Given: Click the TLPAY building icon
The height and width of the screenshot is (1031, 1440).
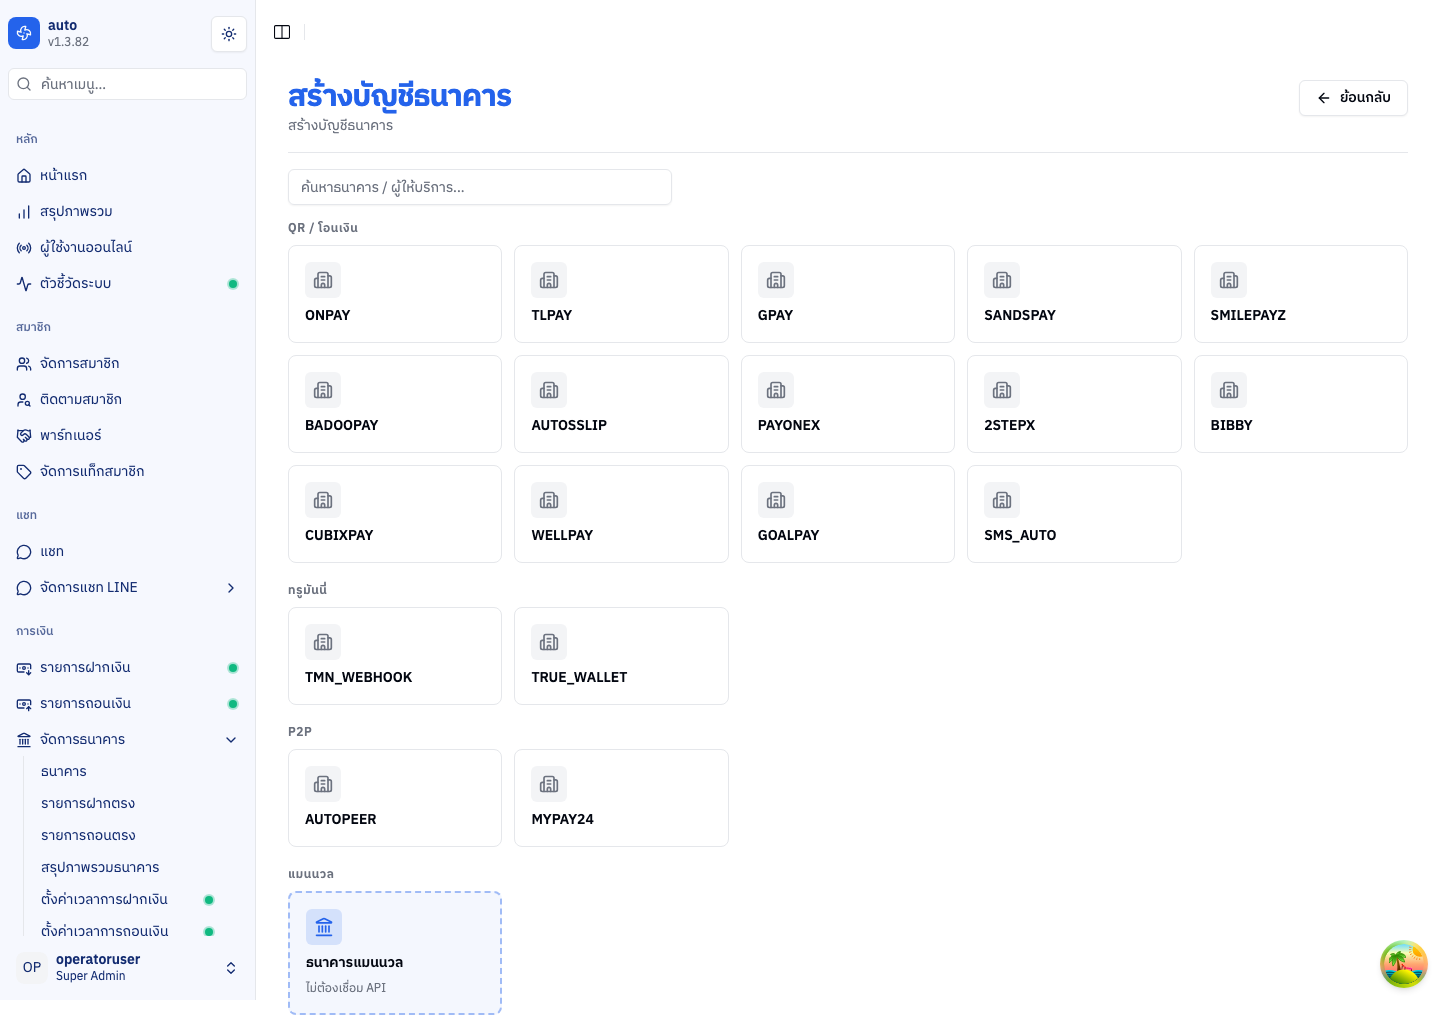Looking at the screenshot, I should 549,280.
